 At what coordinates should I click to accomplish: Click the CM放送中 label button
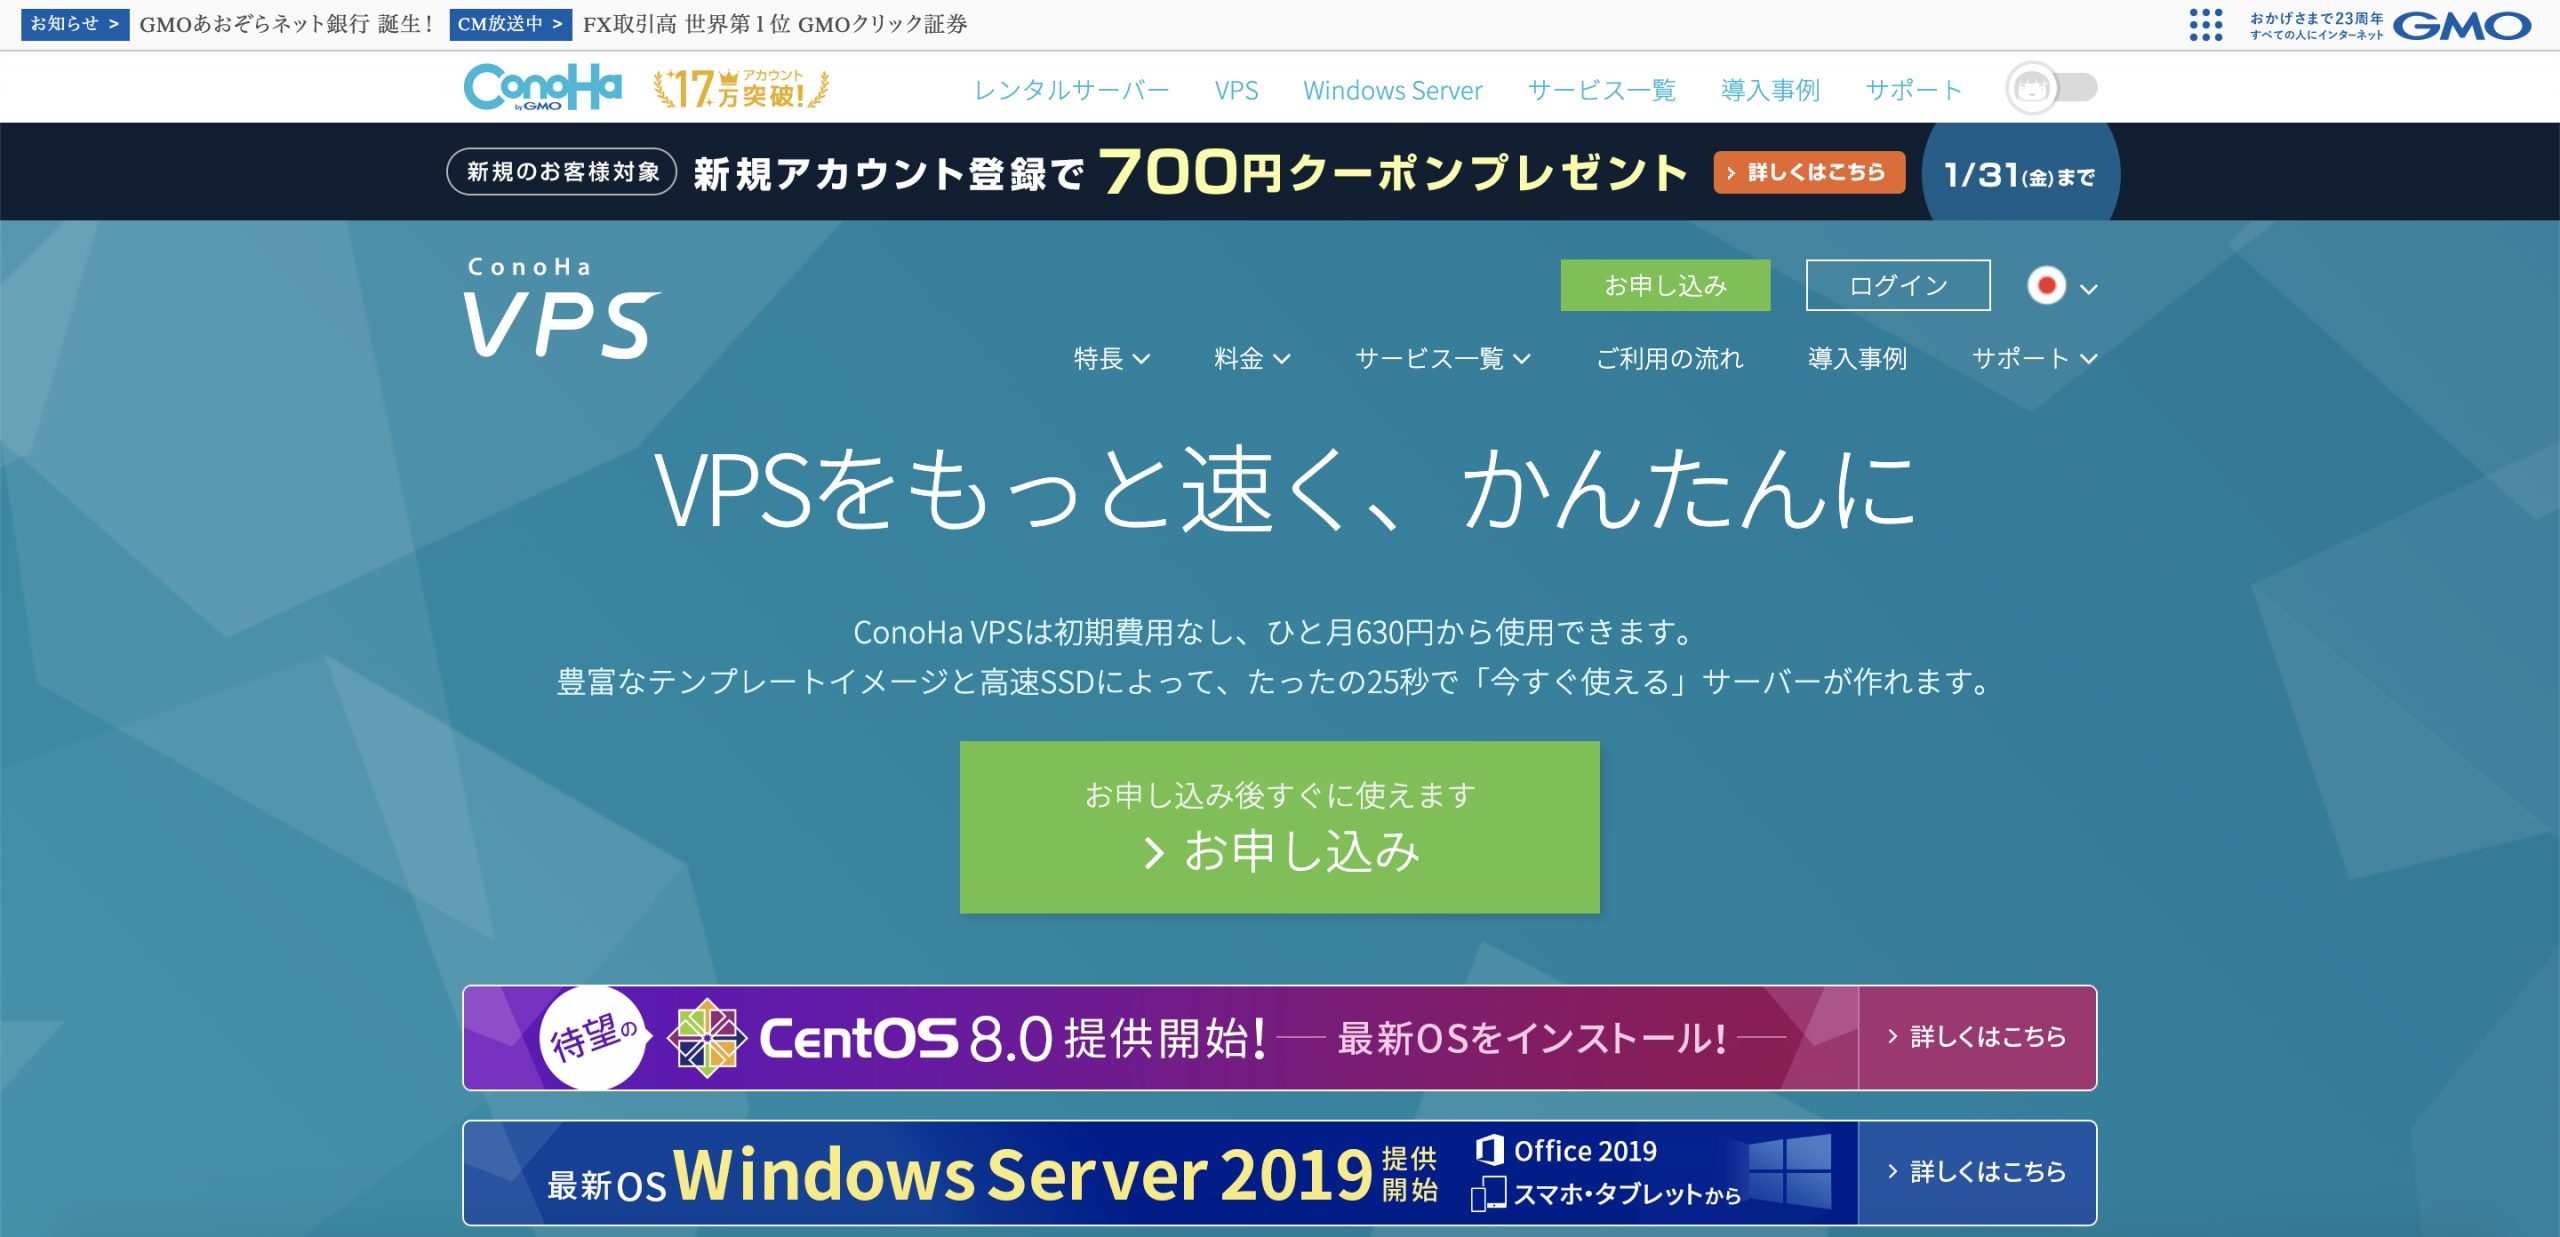click(x=510, y=23)
